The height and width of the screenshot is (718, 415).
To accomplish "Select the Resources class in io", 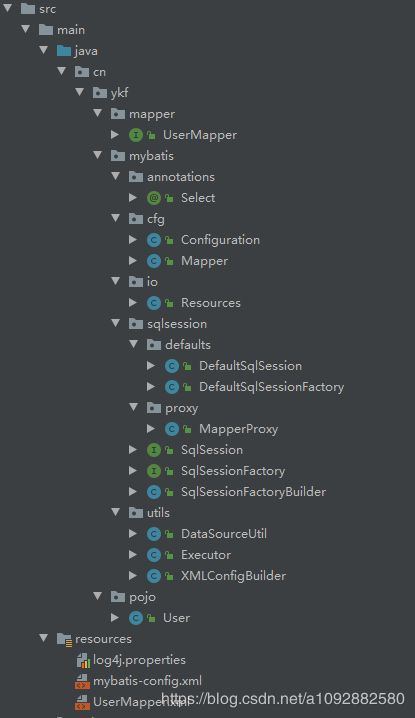I will 211,303.
